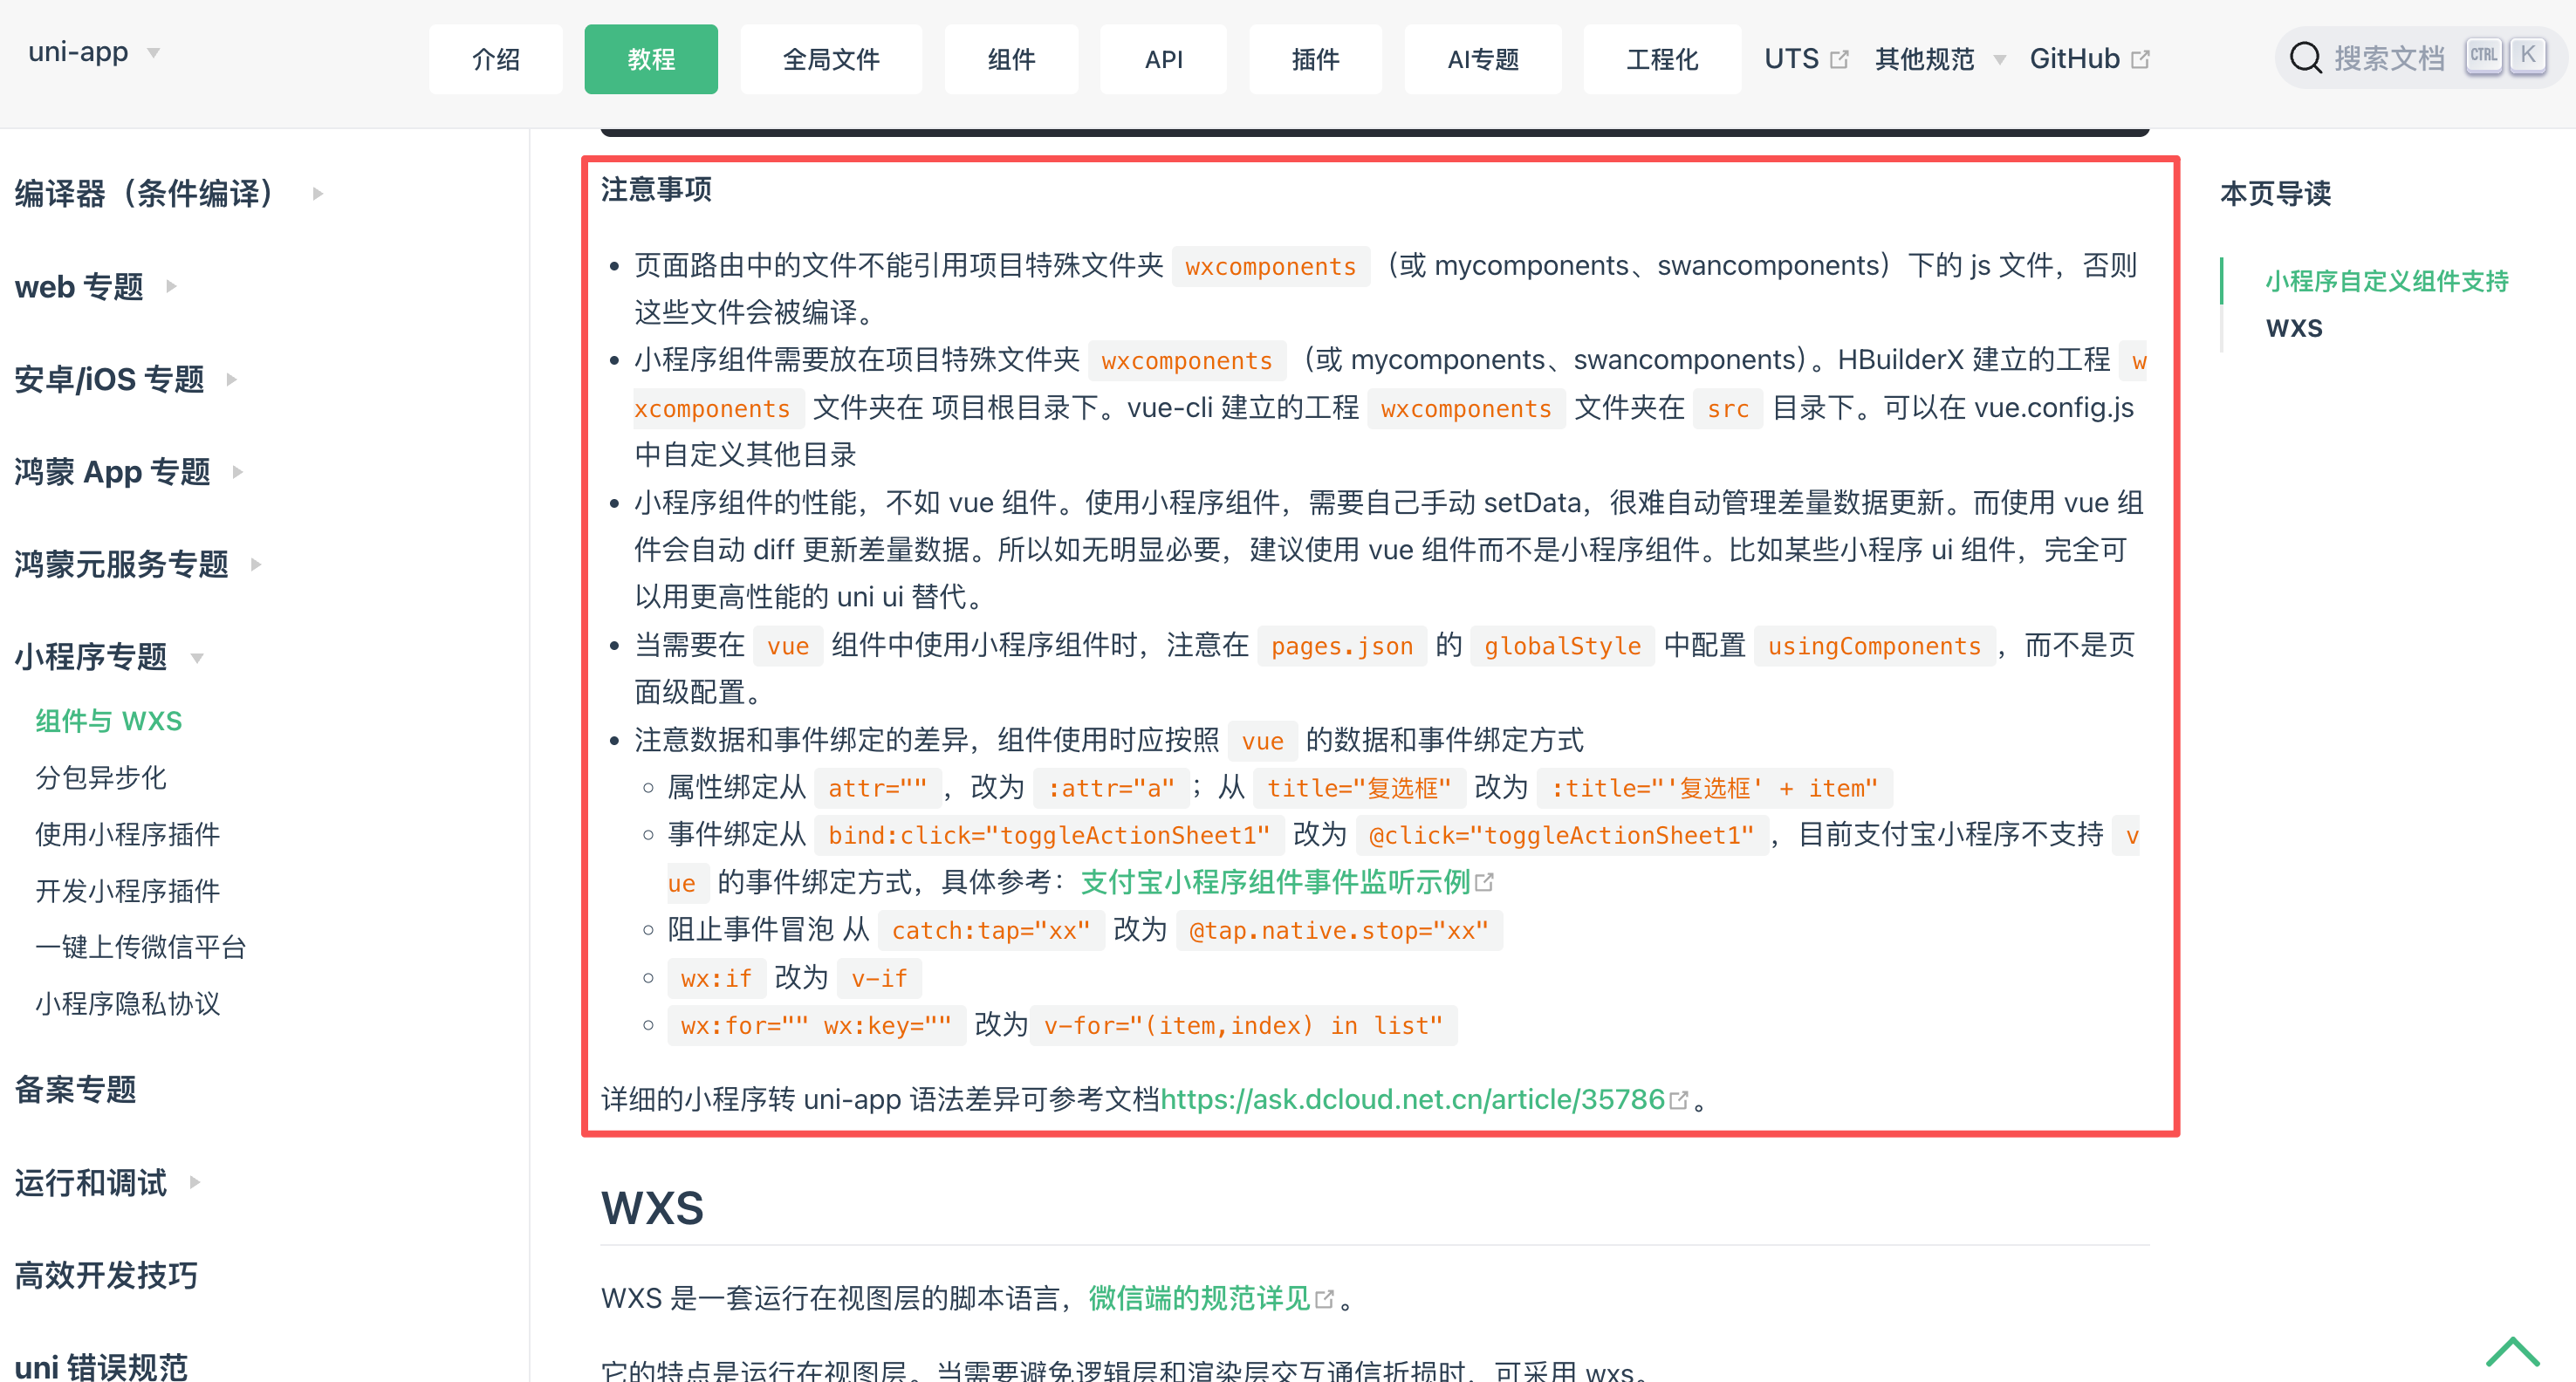This screenshot has width=2576, height=1382.
Task: Focus the 搜索文档 search field
Action: pyautogui.click(x=2390, y=58)
